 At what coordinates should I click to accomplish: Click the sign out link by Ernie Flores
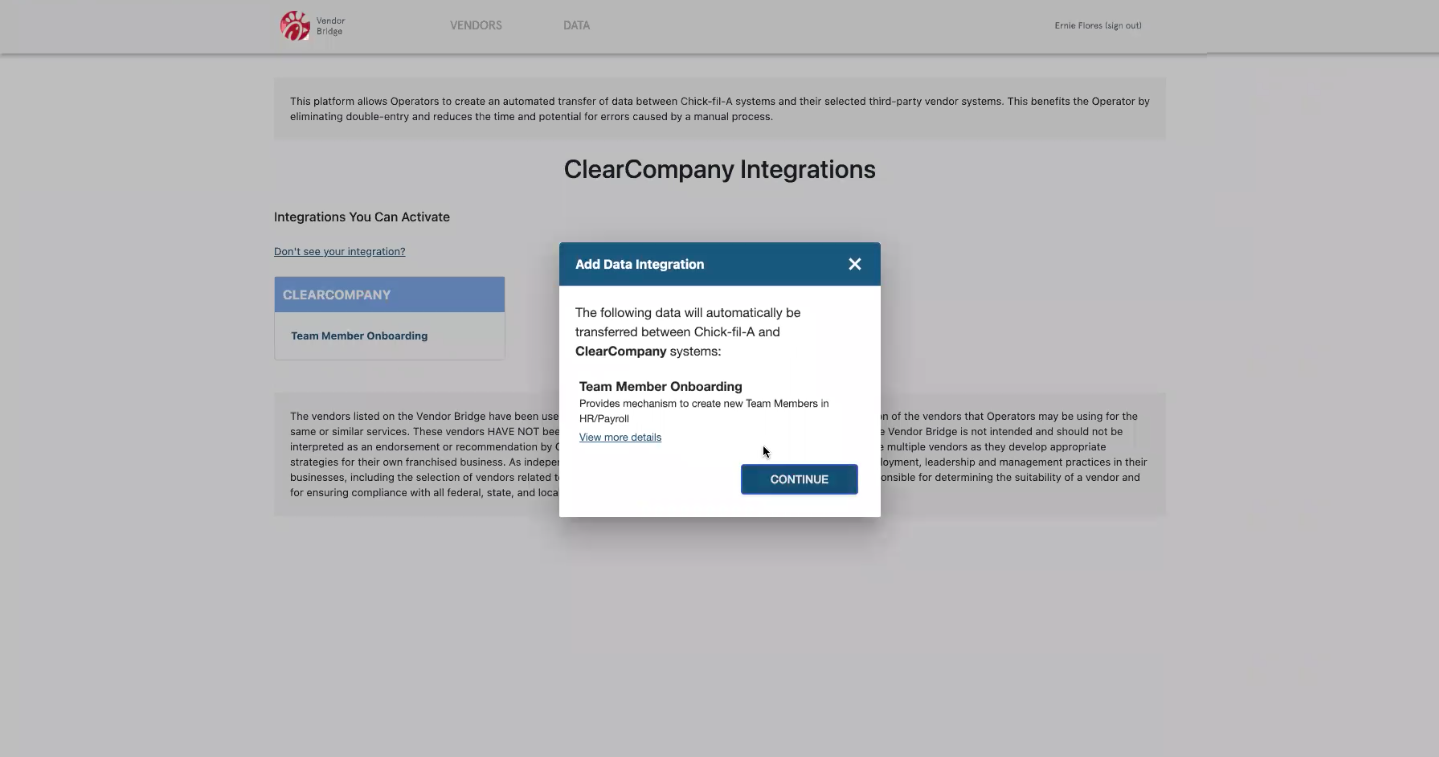tap(1123, 26)
